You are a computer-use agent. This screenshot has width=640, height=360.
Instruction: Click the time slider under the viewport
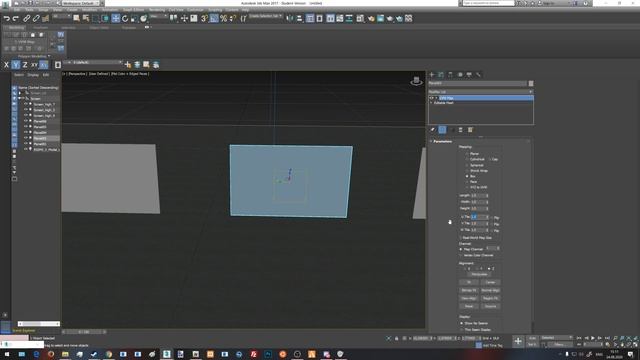click(x=84, y=332)
